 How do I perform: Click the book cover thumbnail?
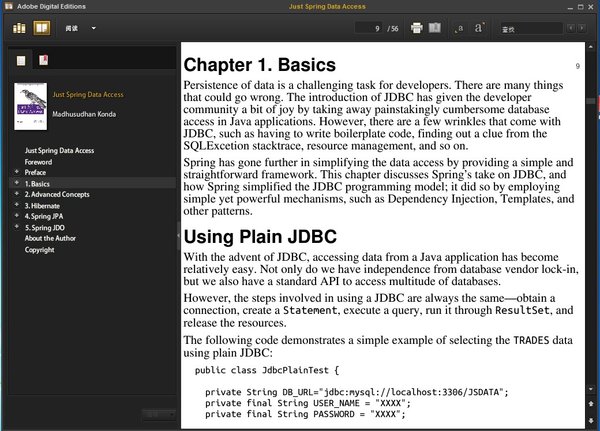click(31, 106)
